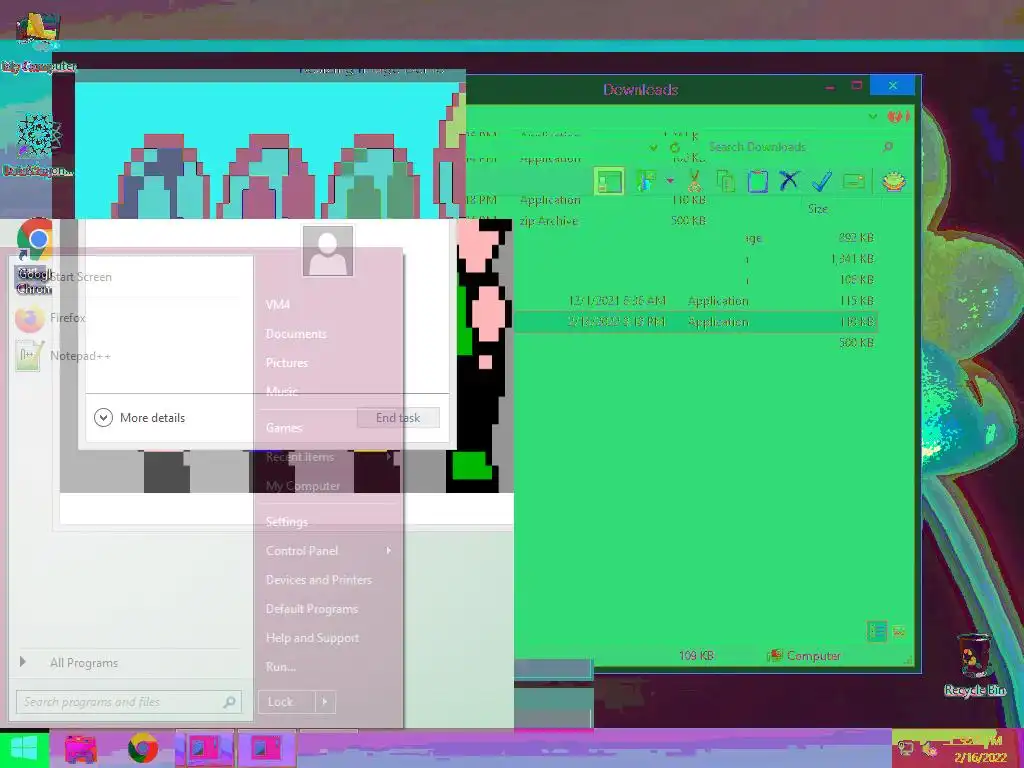Open Start Screen from the Start menu
Image resolution: width=1024 pixels, height=768 pixels.
click(x=81, y=277)
